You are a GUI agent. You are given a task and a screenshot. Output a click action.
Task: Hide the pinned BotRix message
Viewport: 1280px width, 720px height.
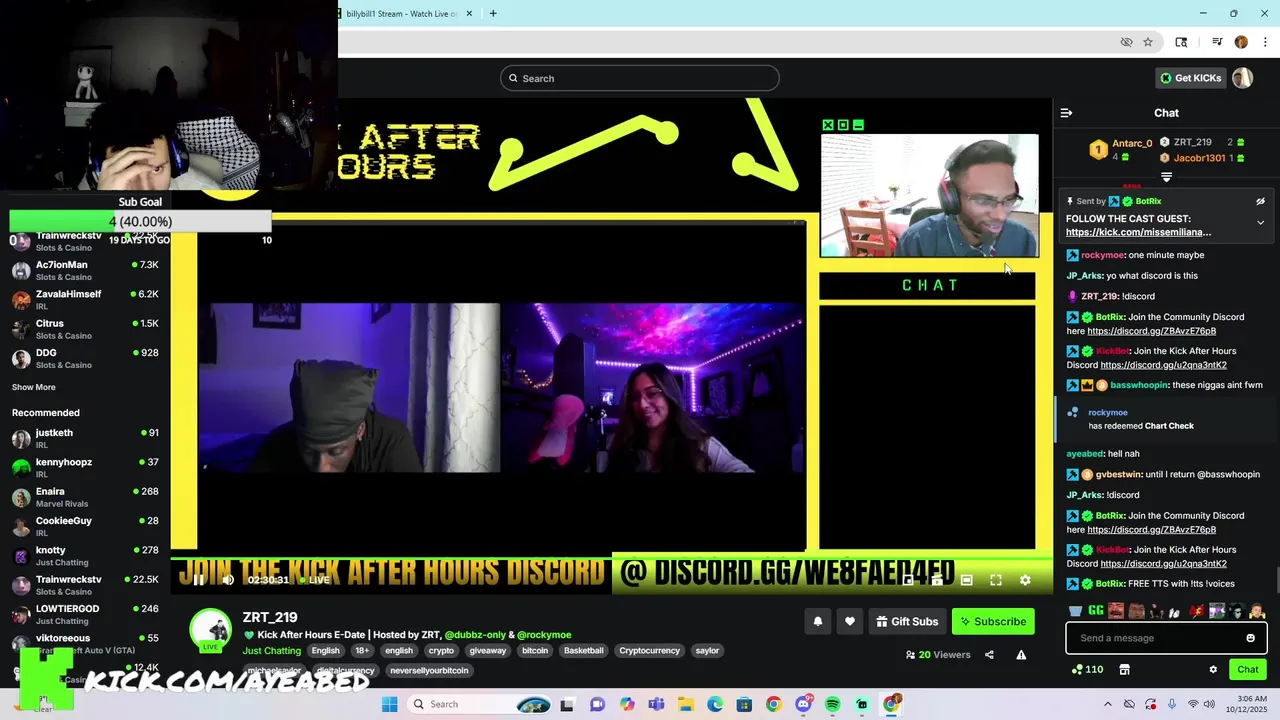[x=1260, y=201]
